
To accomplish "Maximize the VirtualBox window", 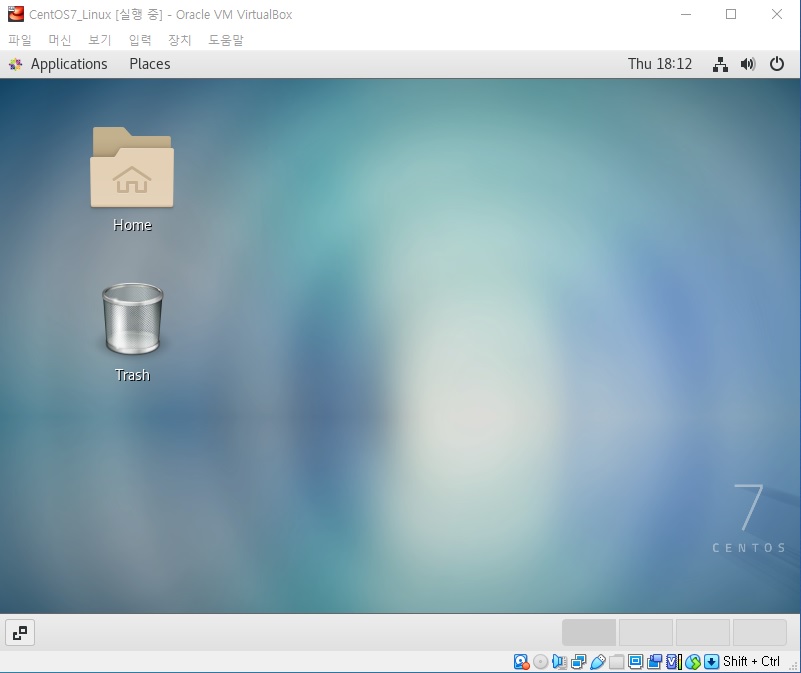I will (x=731, y=14).
